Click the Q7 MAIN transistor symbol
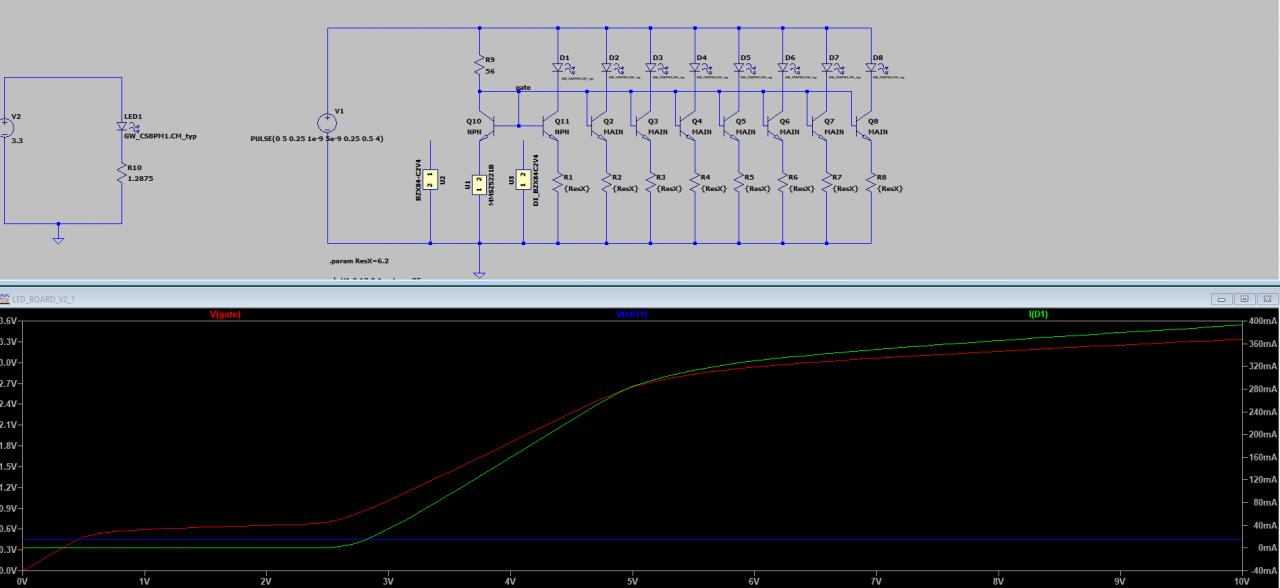This screenshot has height=588, width=1280. (819, 126)
